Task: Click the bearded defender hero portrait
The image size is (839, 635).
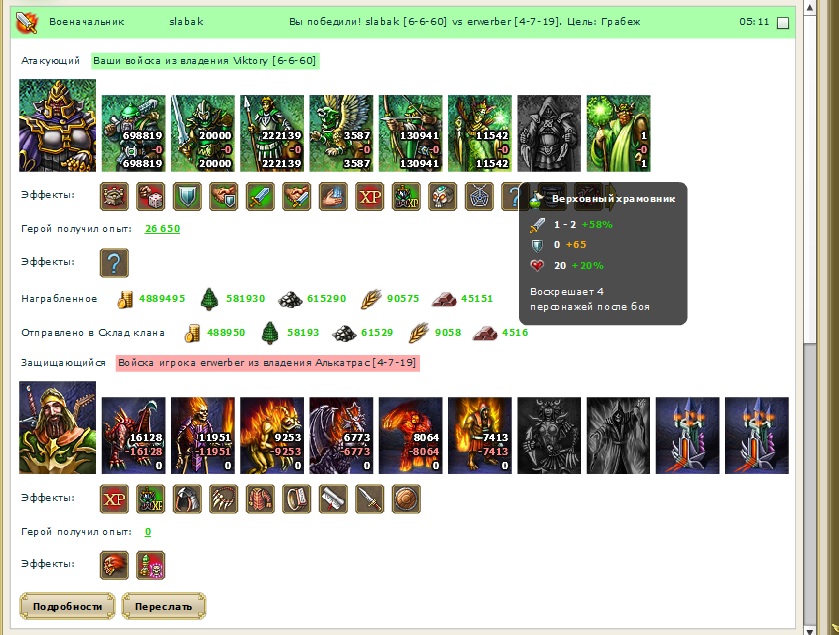Action: (58, 427)
